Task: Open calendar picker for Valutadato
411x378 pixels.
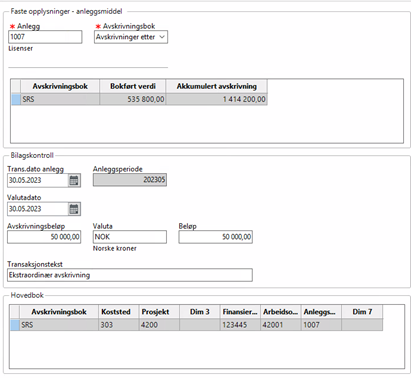Action: (74, 209)
